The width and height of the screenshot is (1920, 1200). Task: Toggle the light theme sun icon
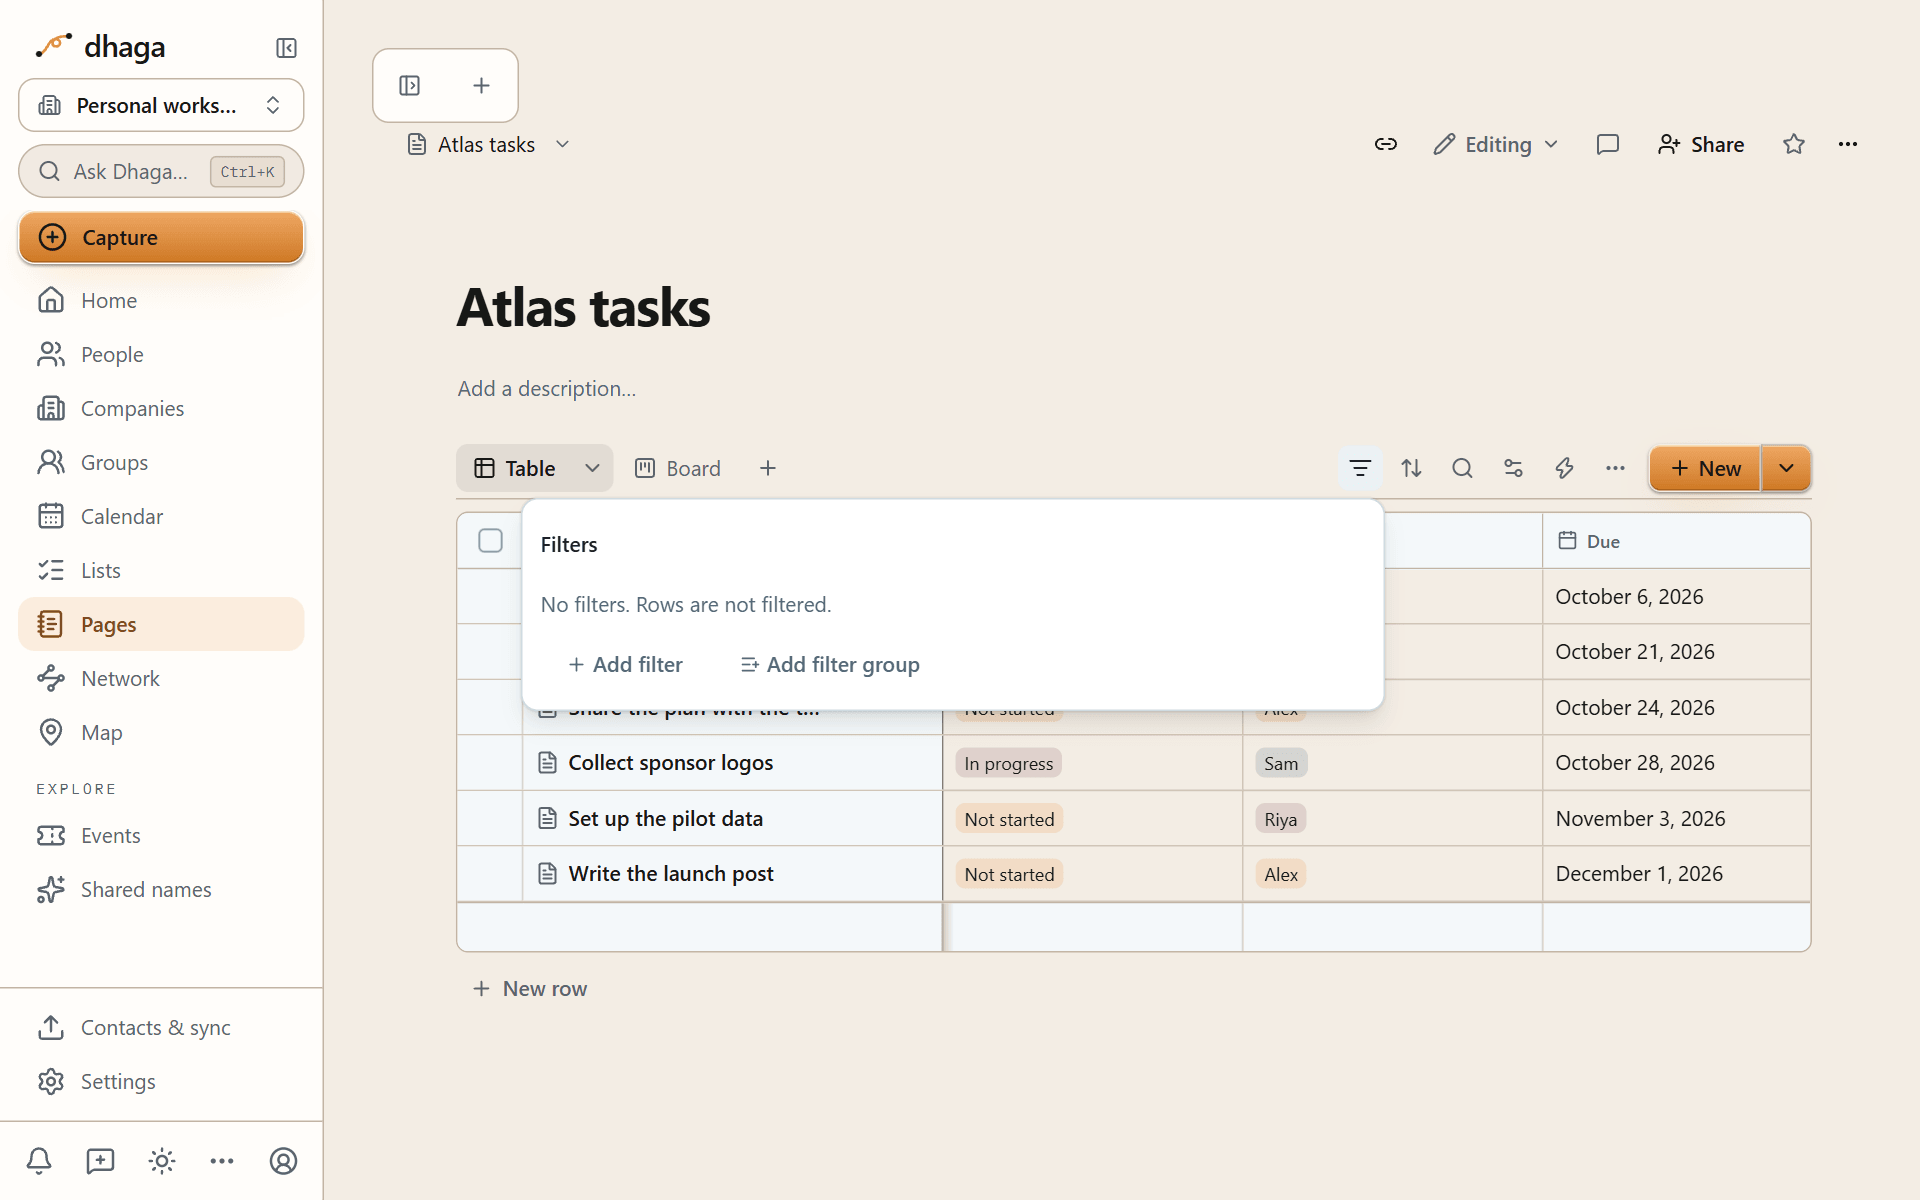[x=162, y=1161]
